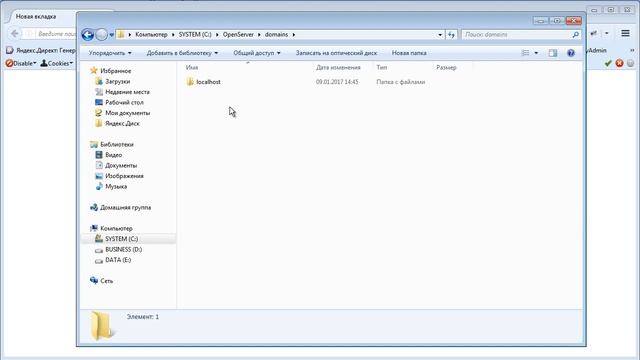This screenshot has width=640, height=360.
Task: Open the Упорядочить menu
Action: point(110,53)
